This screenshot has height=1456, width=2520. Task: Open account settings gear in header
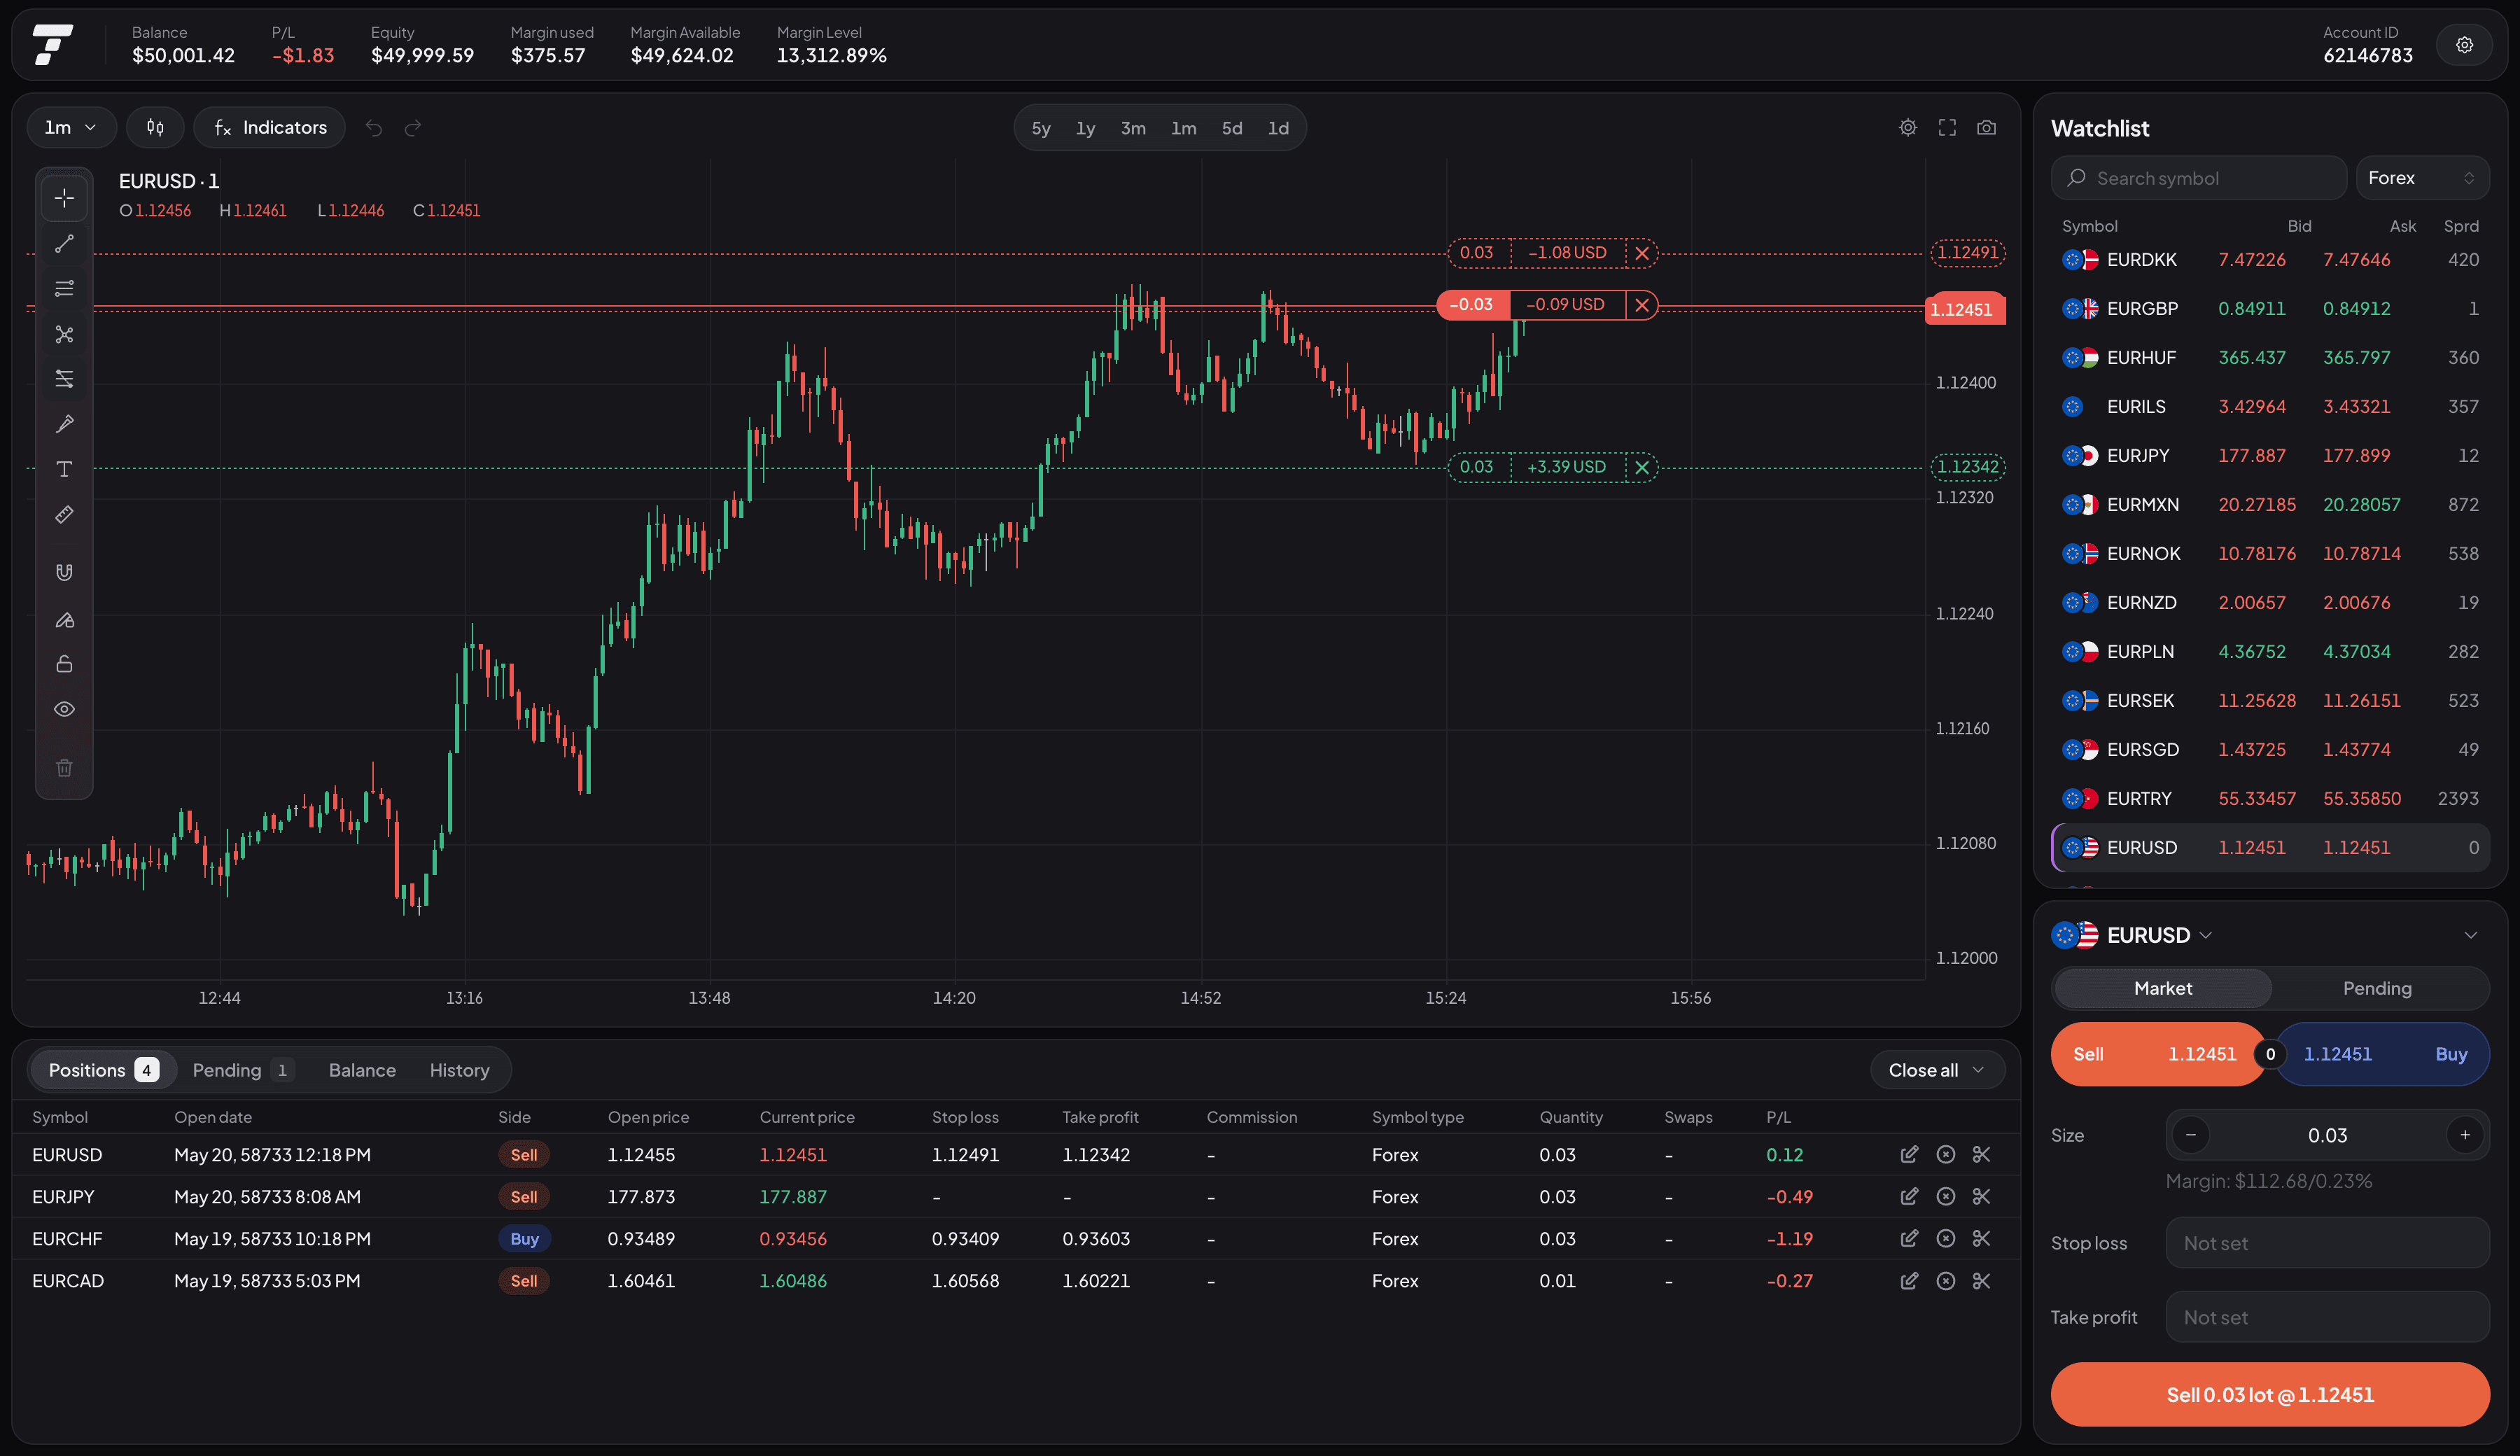point(2464,45)
